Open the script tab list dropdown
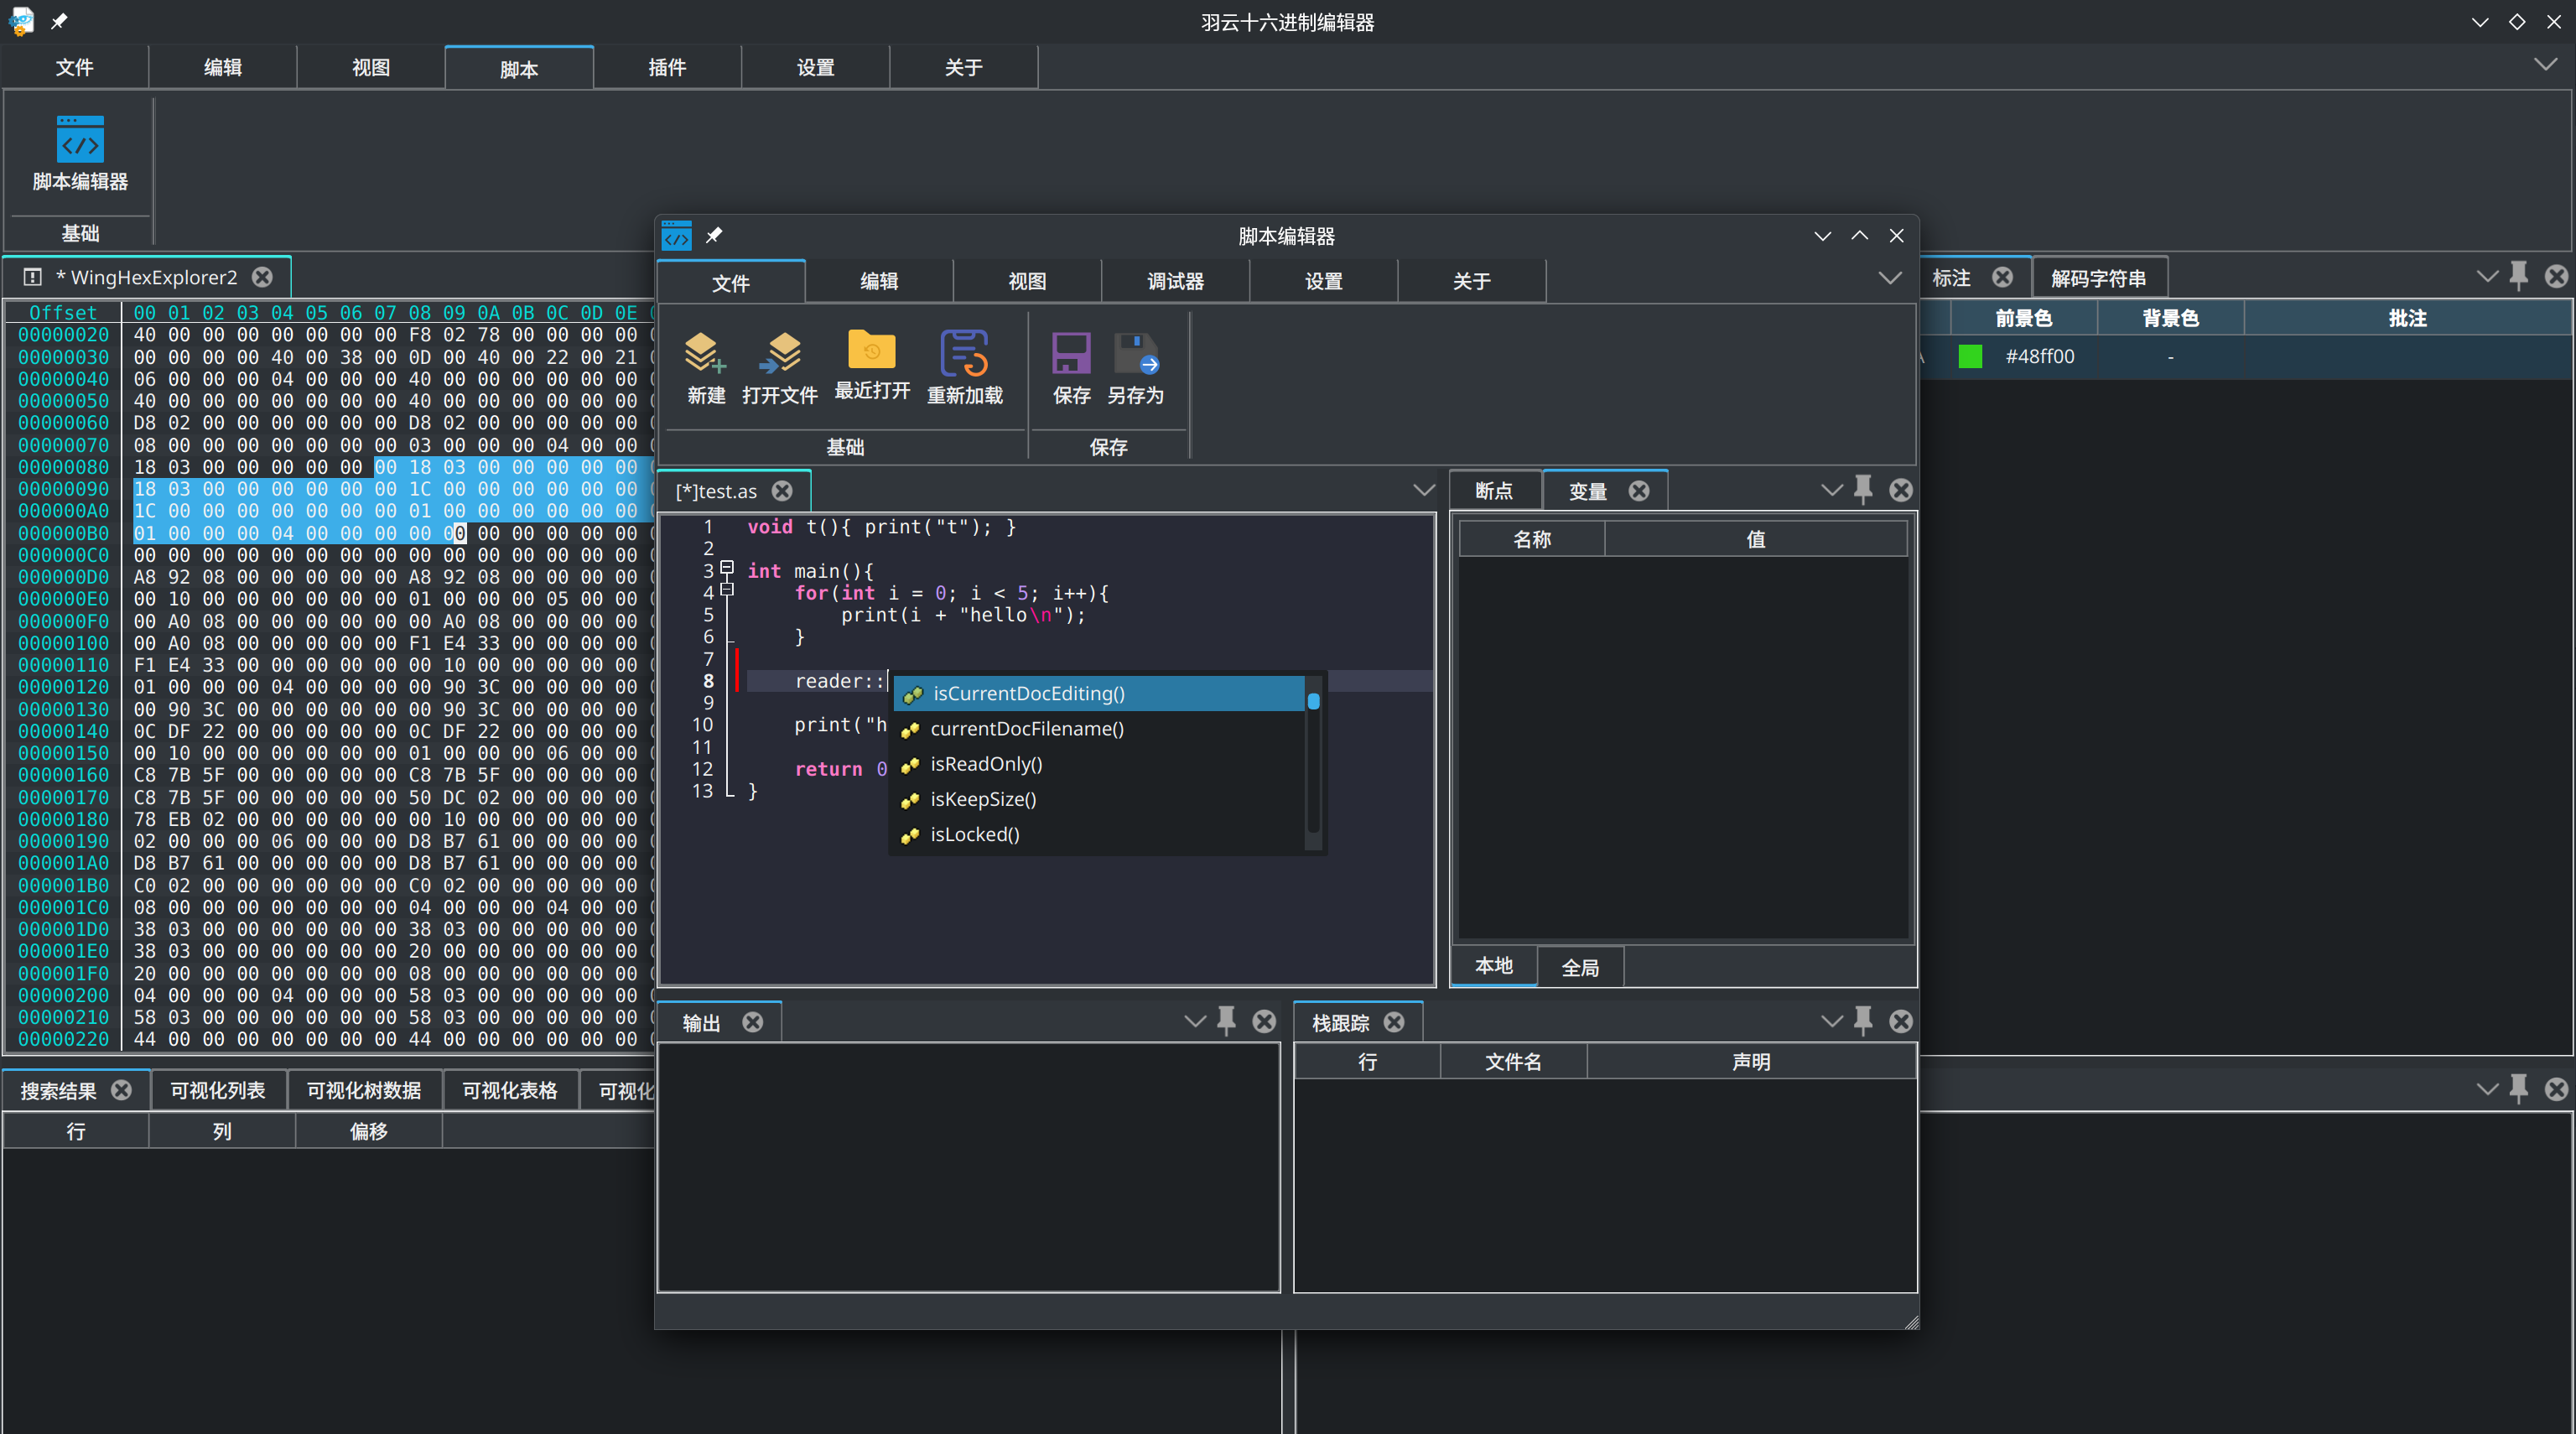The width and height of the screenshot is (2576, 1434). click(x=1424, y=490)
